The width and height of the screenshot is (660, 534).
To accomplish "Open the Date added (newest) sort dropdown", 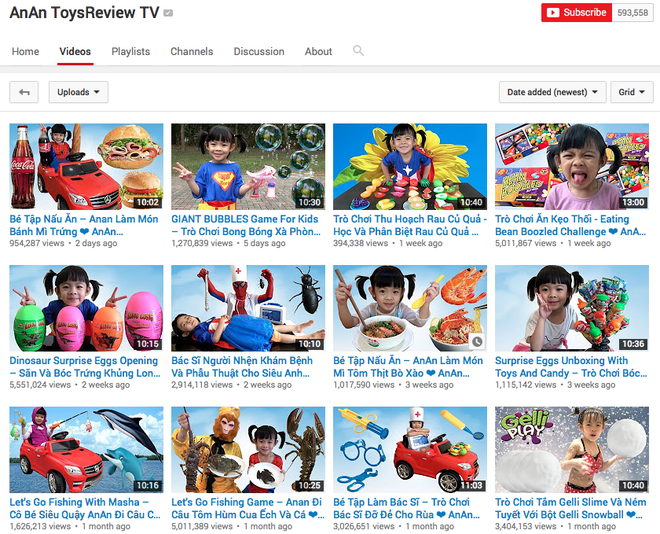I will 552,92.
